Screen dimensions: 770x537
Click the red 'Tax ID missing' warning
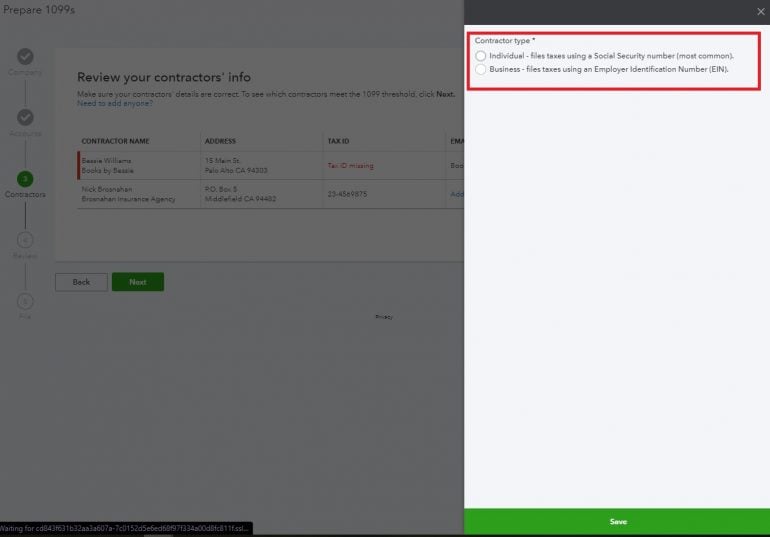[x=350, y=165]
